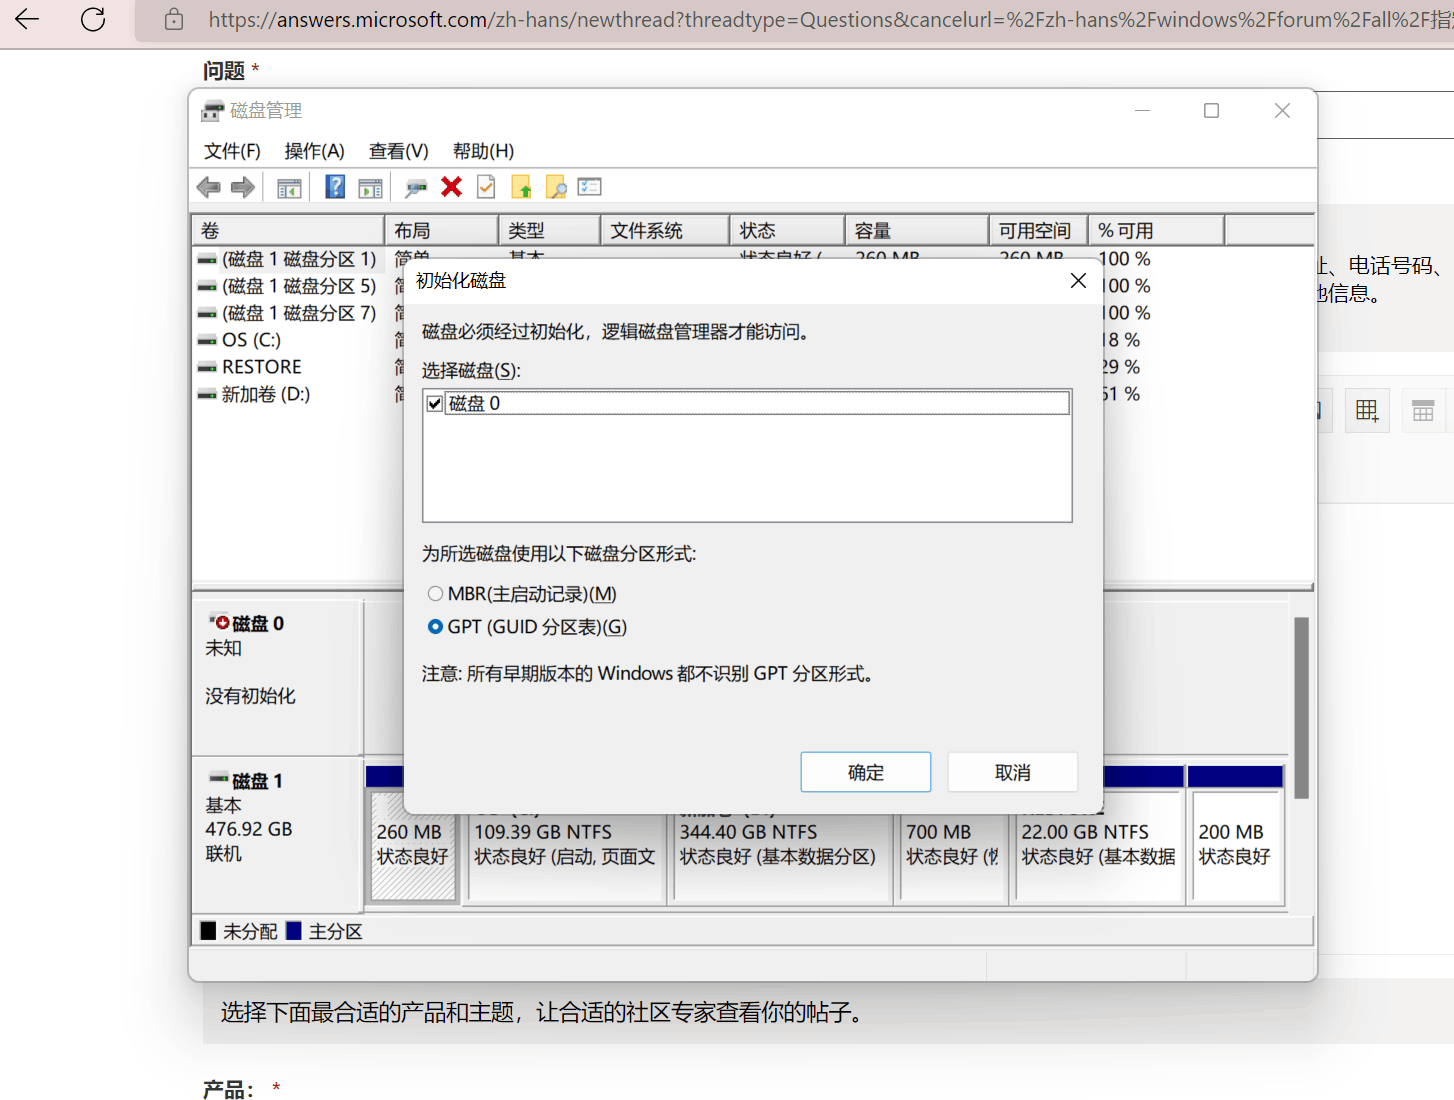Click 确定 button in initialize dialog

click(866, 772)
